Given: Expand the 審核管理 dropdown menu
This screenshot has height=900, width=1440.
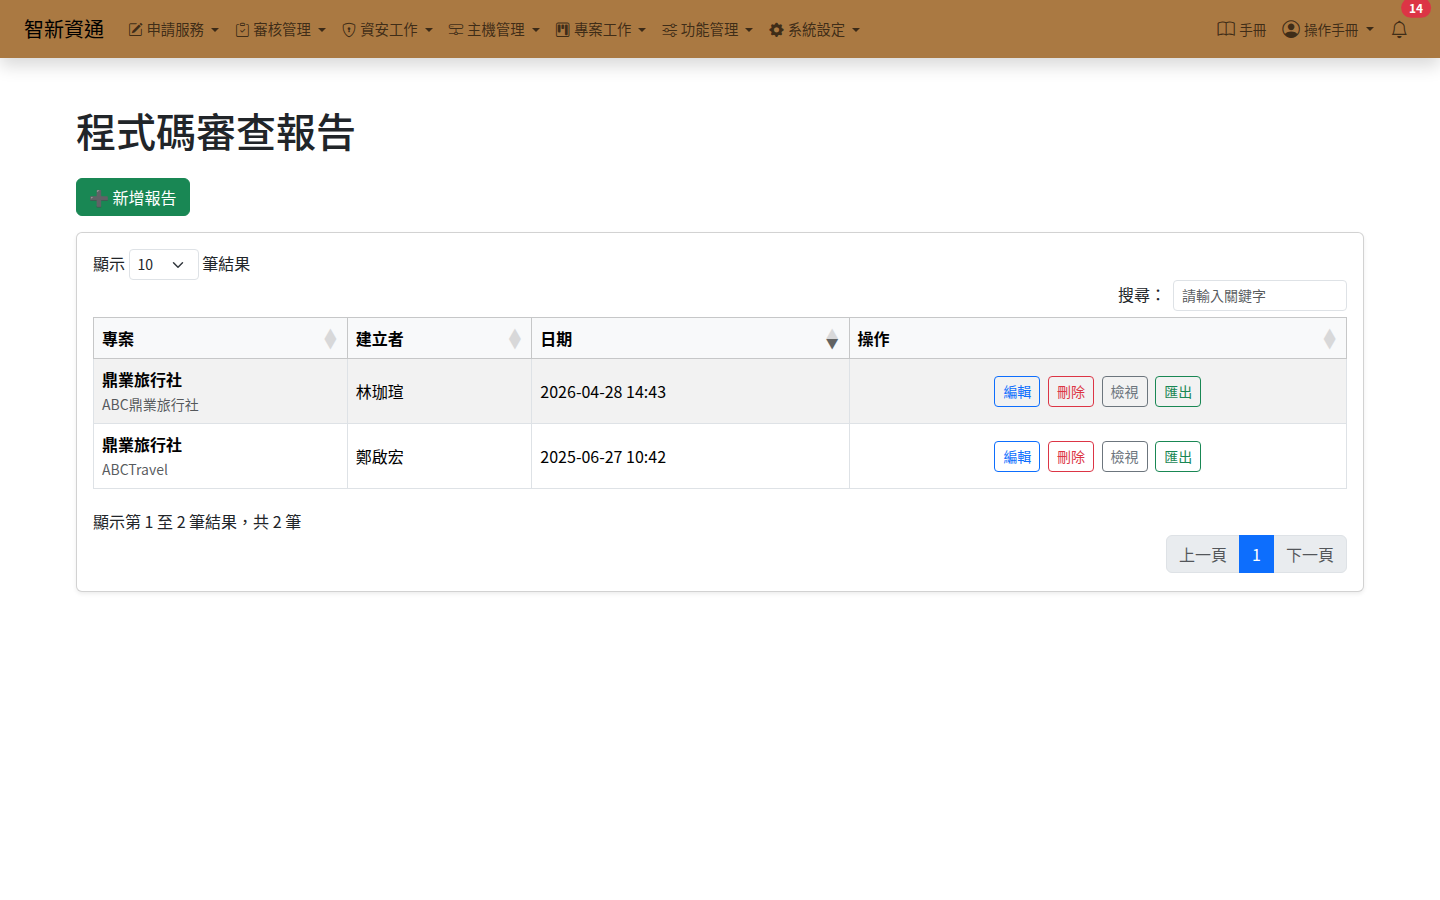Looking at the screenshot, I should (x=281, y=30).
